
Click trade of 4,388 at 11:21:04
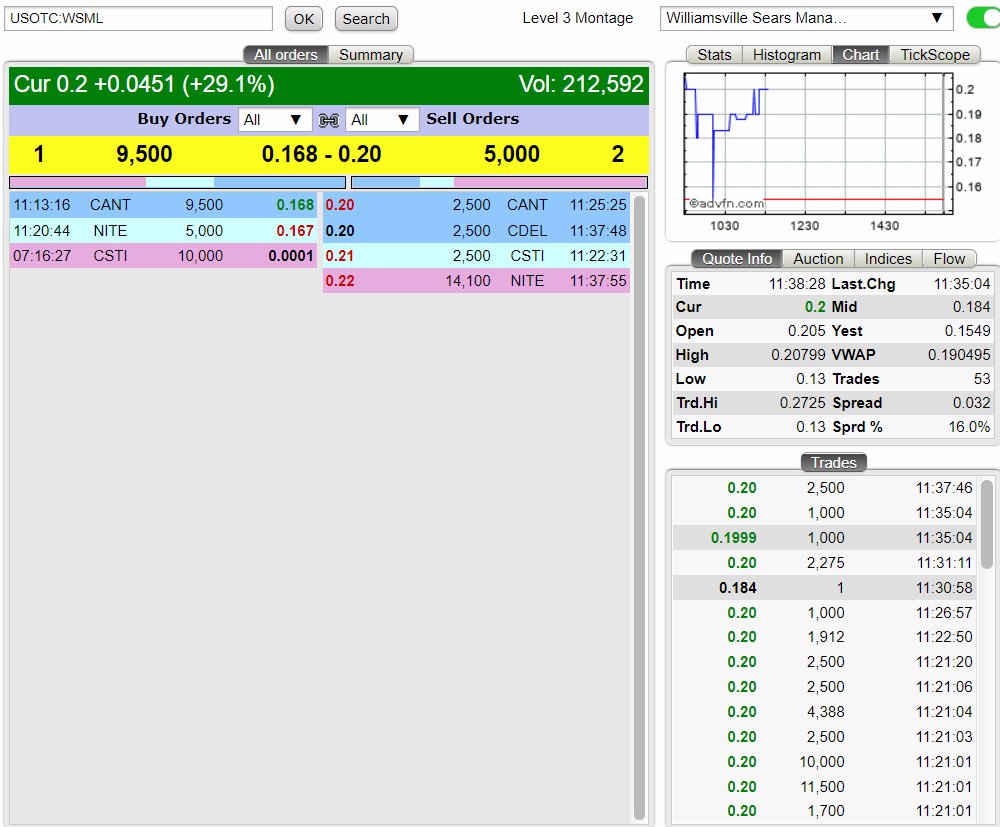[825, 712]
